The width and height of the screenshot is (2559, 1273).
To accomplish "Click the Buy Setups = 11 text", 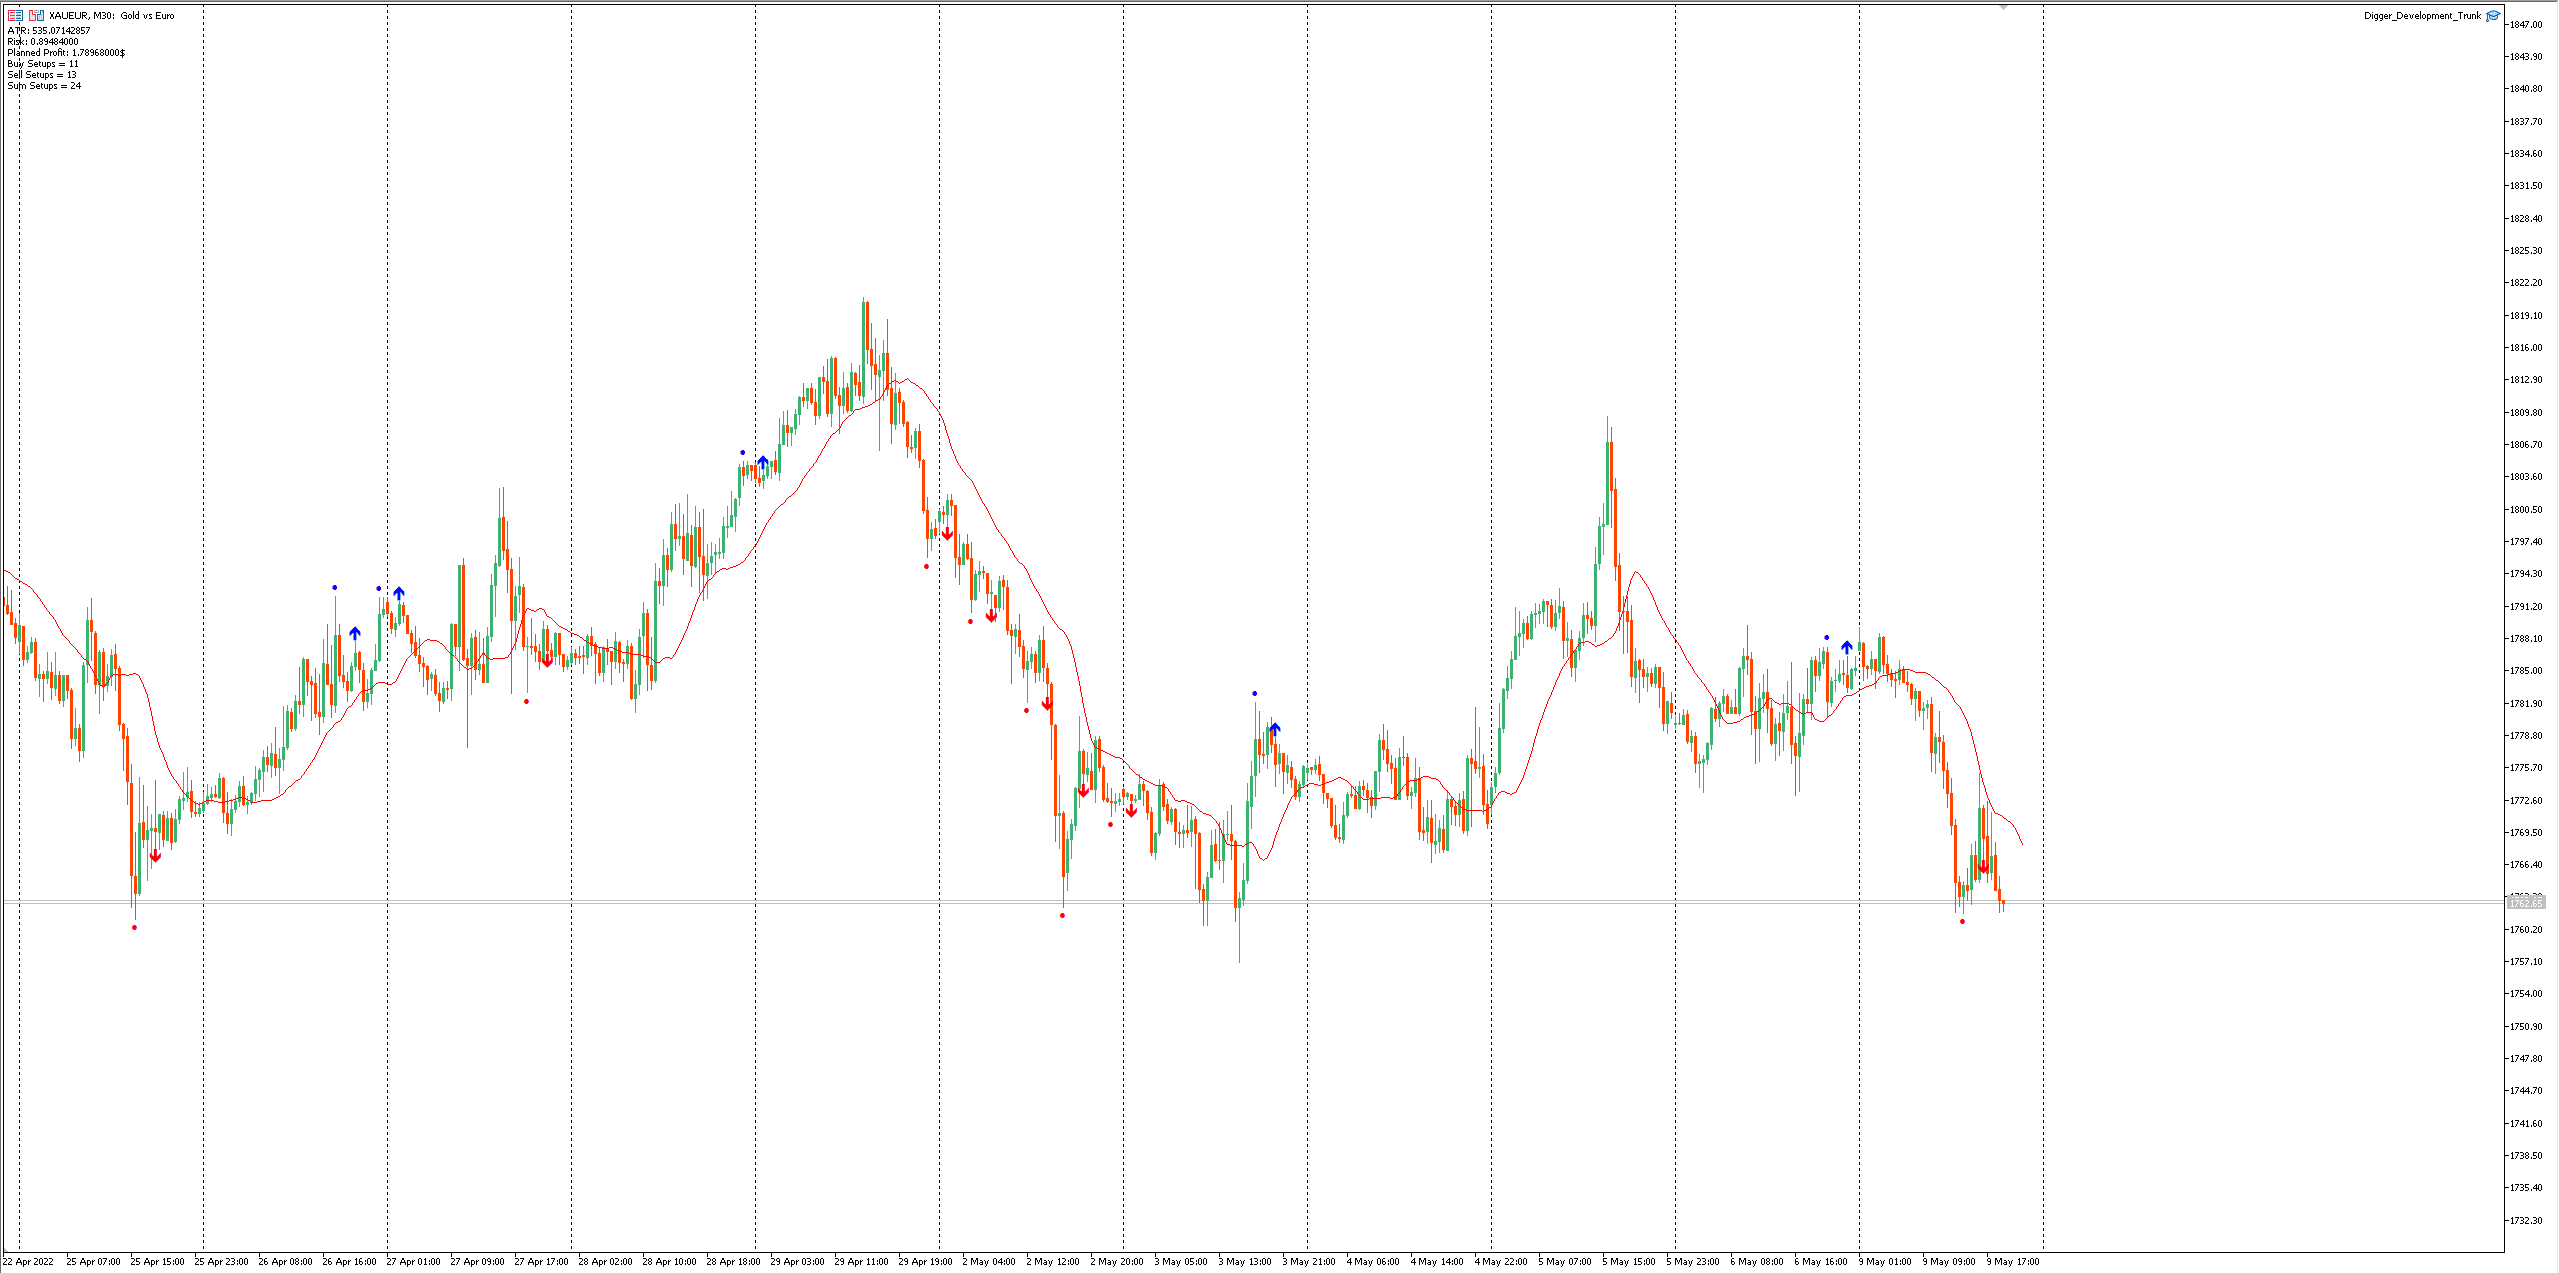I will pos(43,64).
